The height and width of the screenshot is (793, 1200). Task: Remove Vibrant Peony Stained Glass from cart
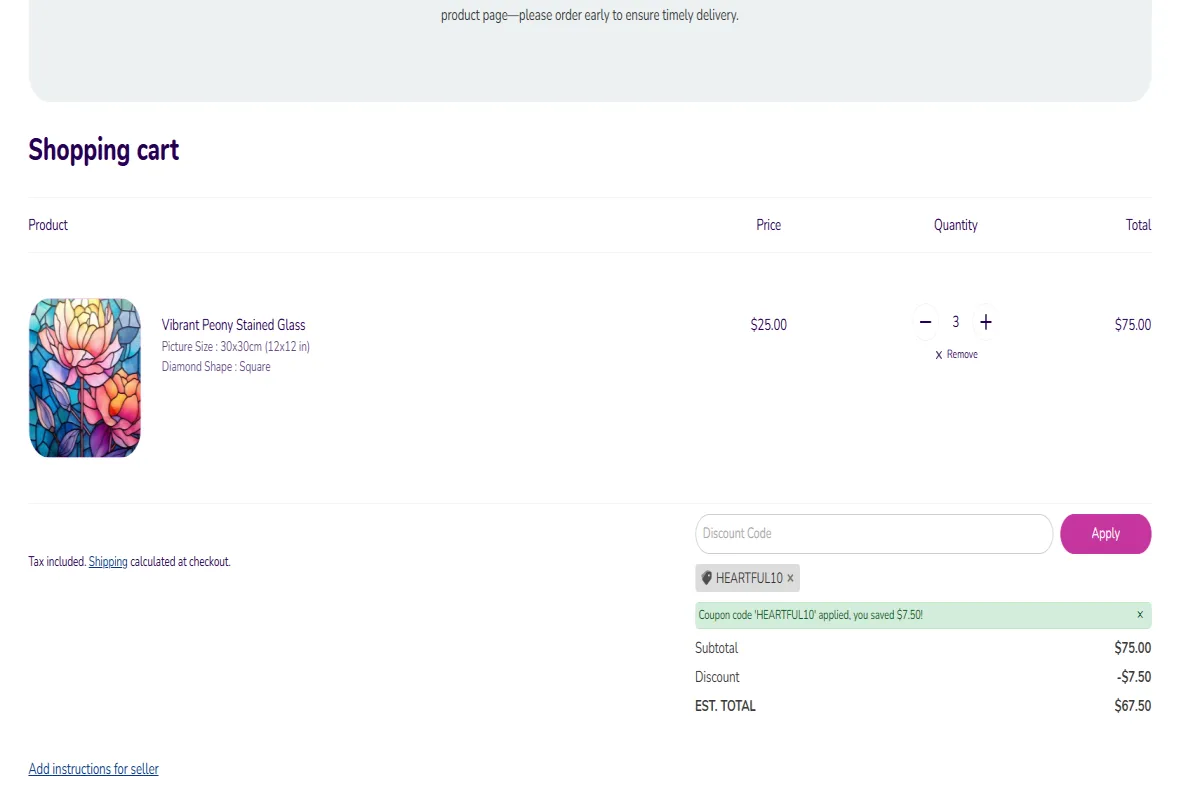(956, 355)
